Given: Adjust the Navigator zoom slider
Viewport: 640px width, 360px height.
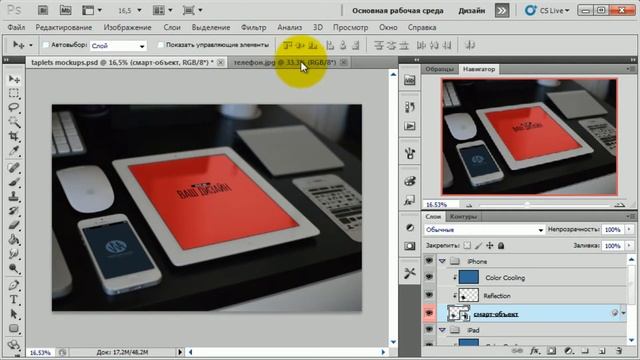Looking at the screenshot, I should coord(527,204).
